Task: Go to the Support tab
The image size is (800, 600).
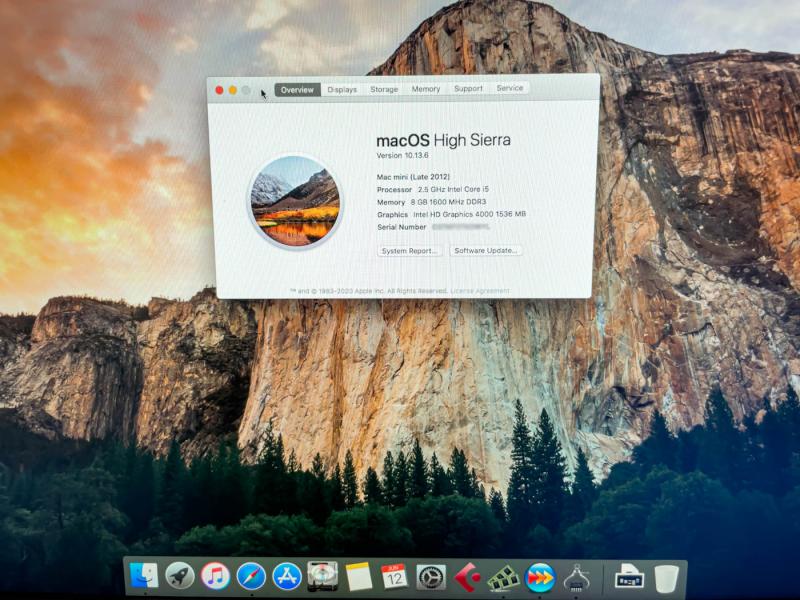Action: click(468, 88)
